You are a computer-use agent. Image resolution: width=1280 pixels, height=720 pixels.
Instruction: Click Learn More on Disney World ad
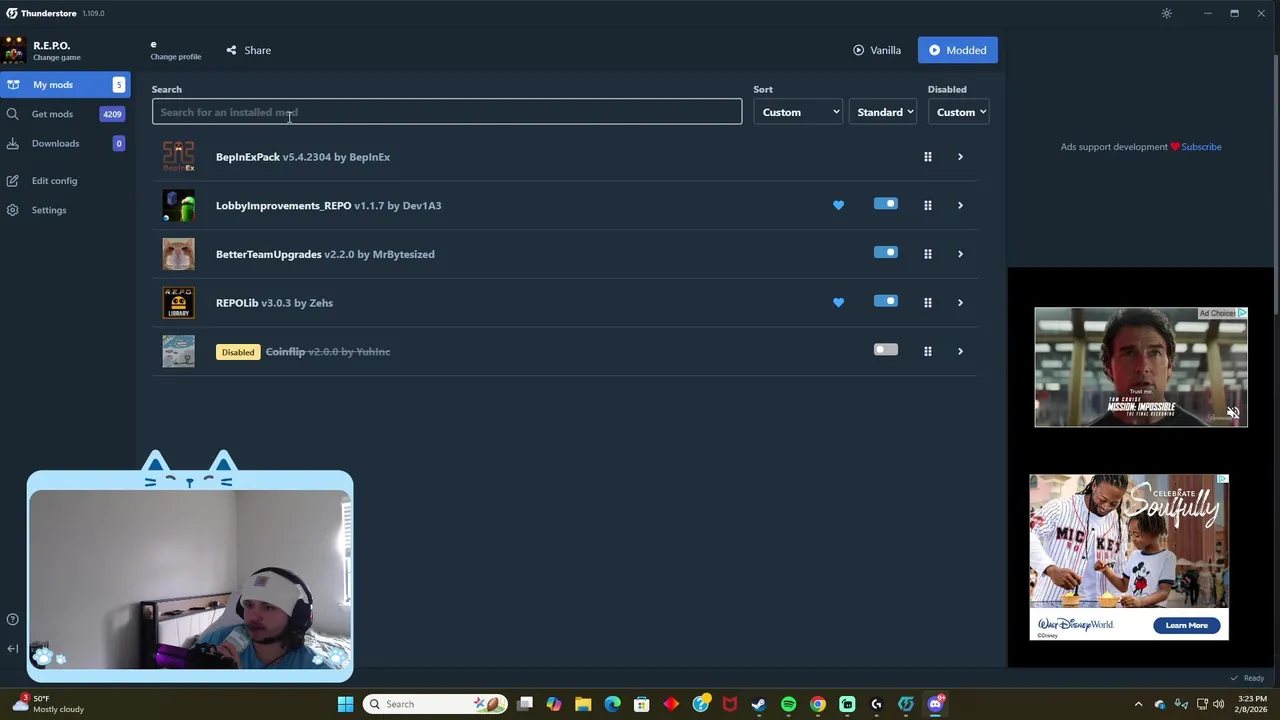1186,625
